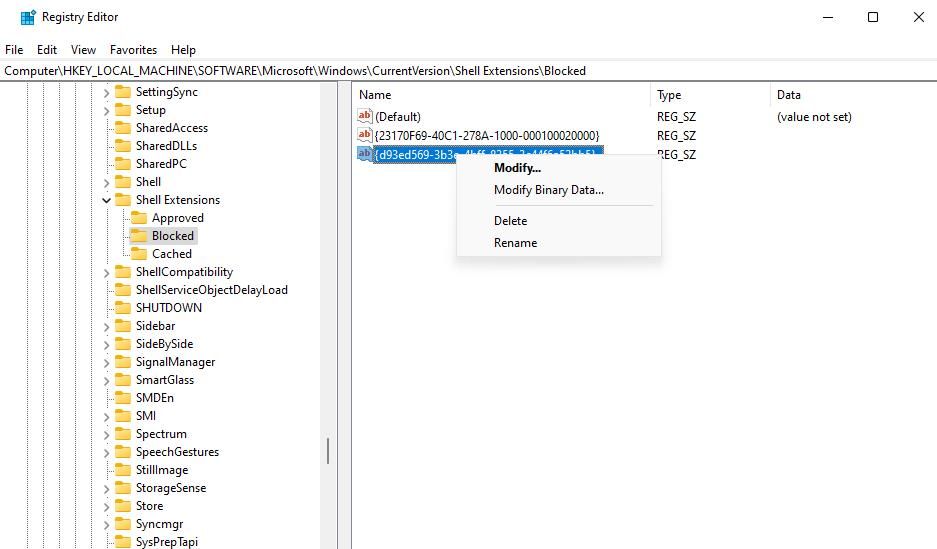This screenshot has width=937, height=549.
Task: Open the Favorites menu
Action: pos(133,50)
